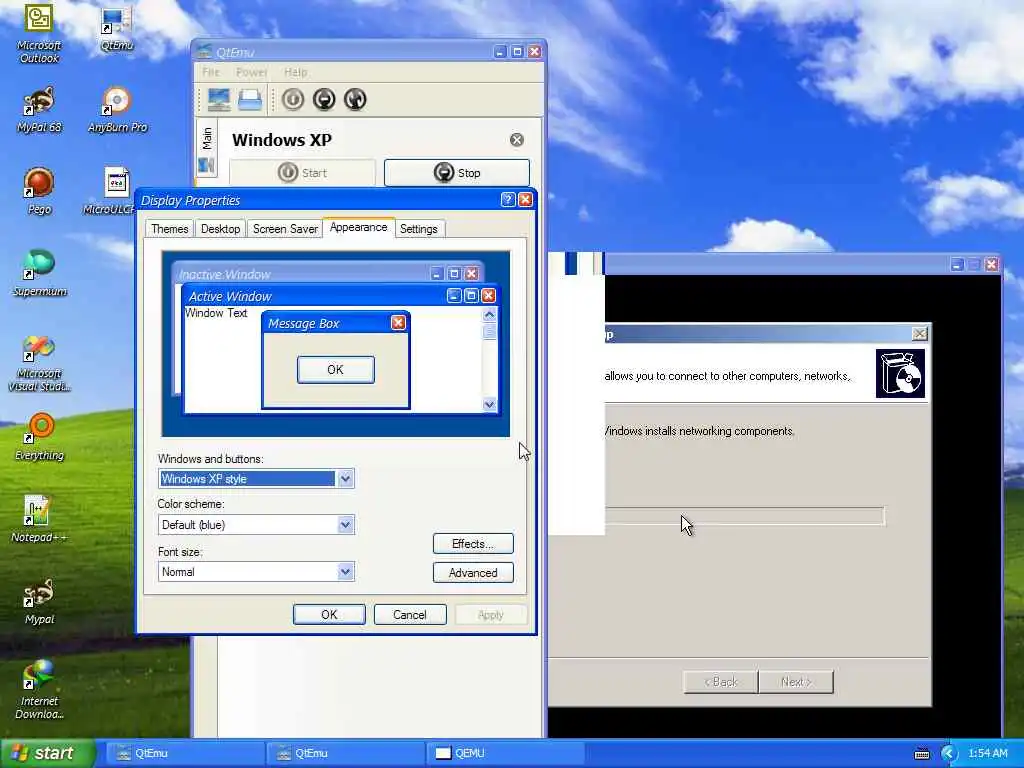Click the third round restart icon in QtEmu toolbar
The width and height of the screenshot is (1024, 768).
point(355,99)
